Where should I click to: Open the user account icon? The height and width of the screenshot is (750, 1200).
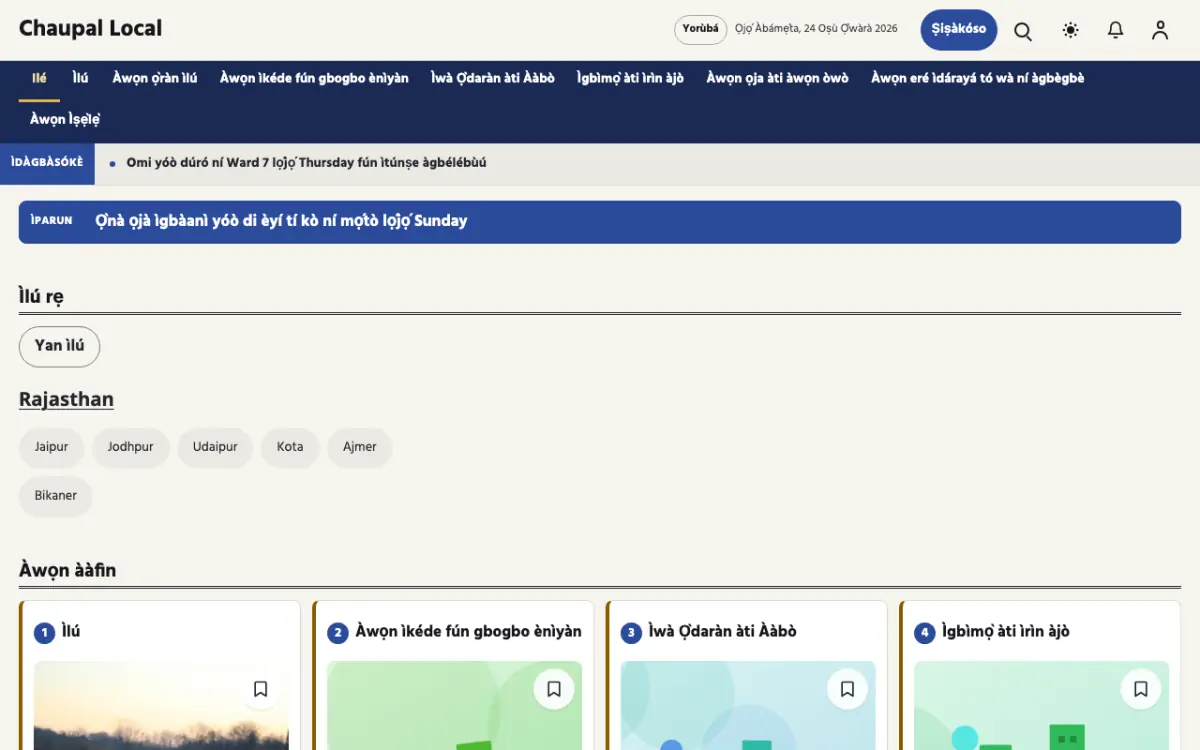(x=1160, y=30)
